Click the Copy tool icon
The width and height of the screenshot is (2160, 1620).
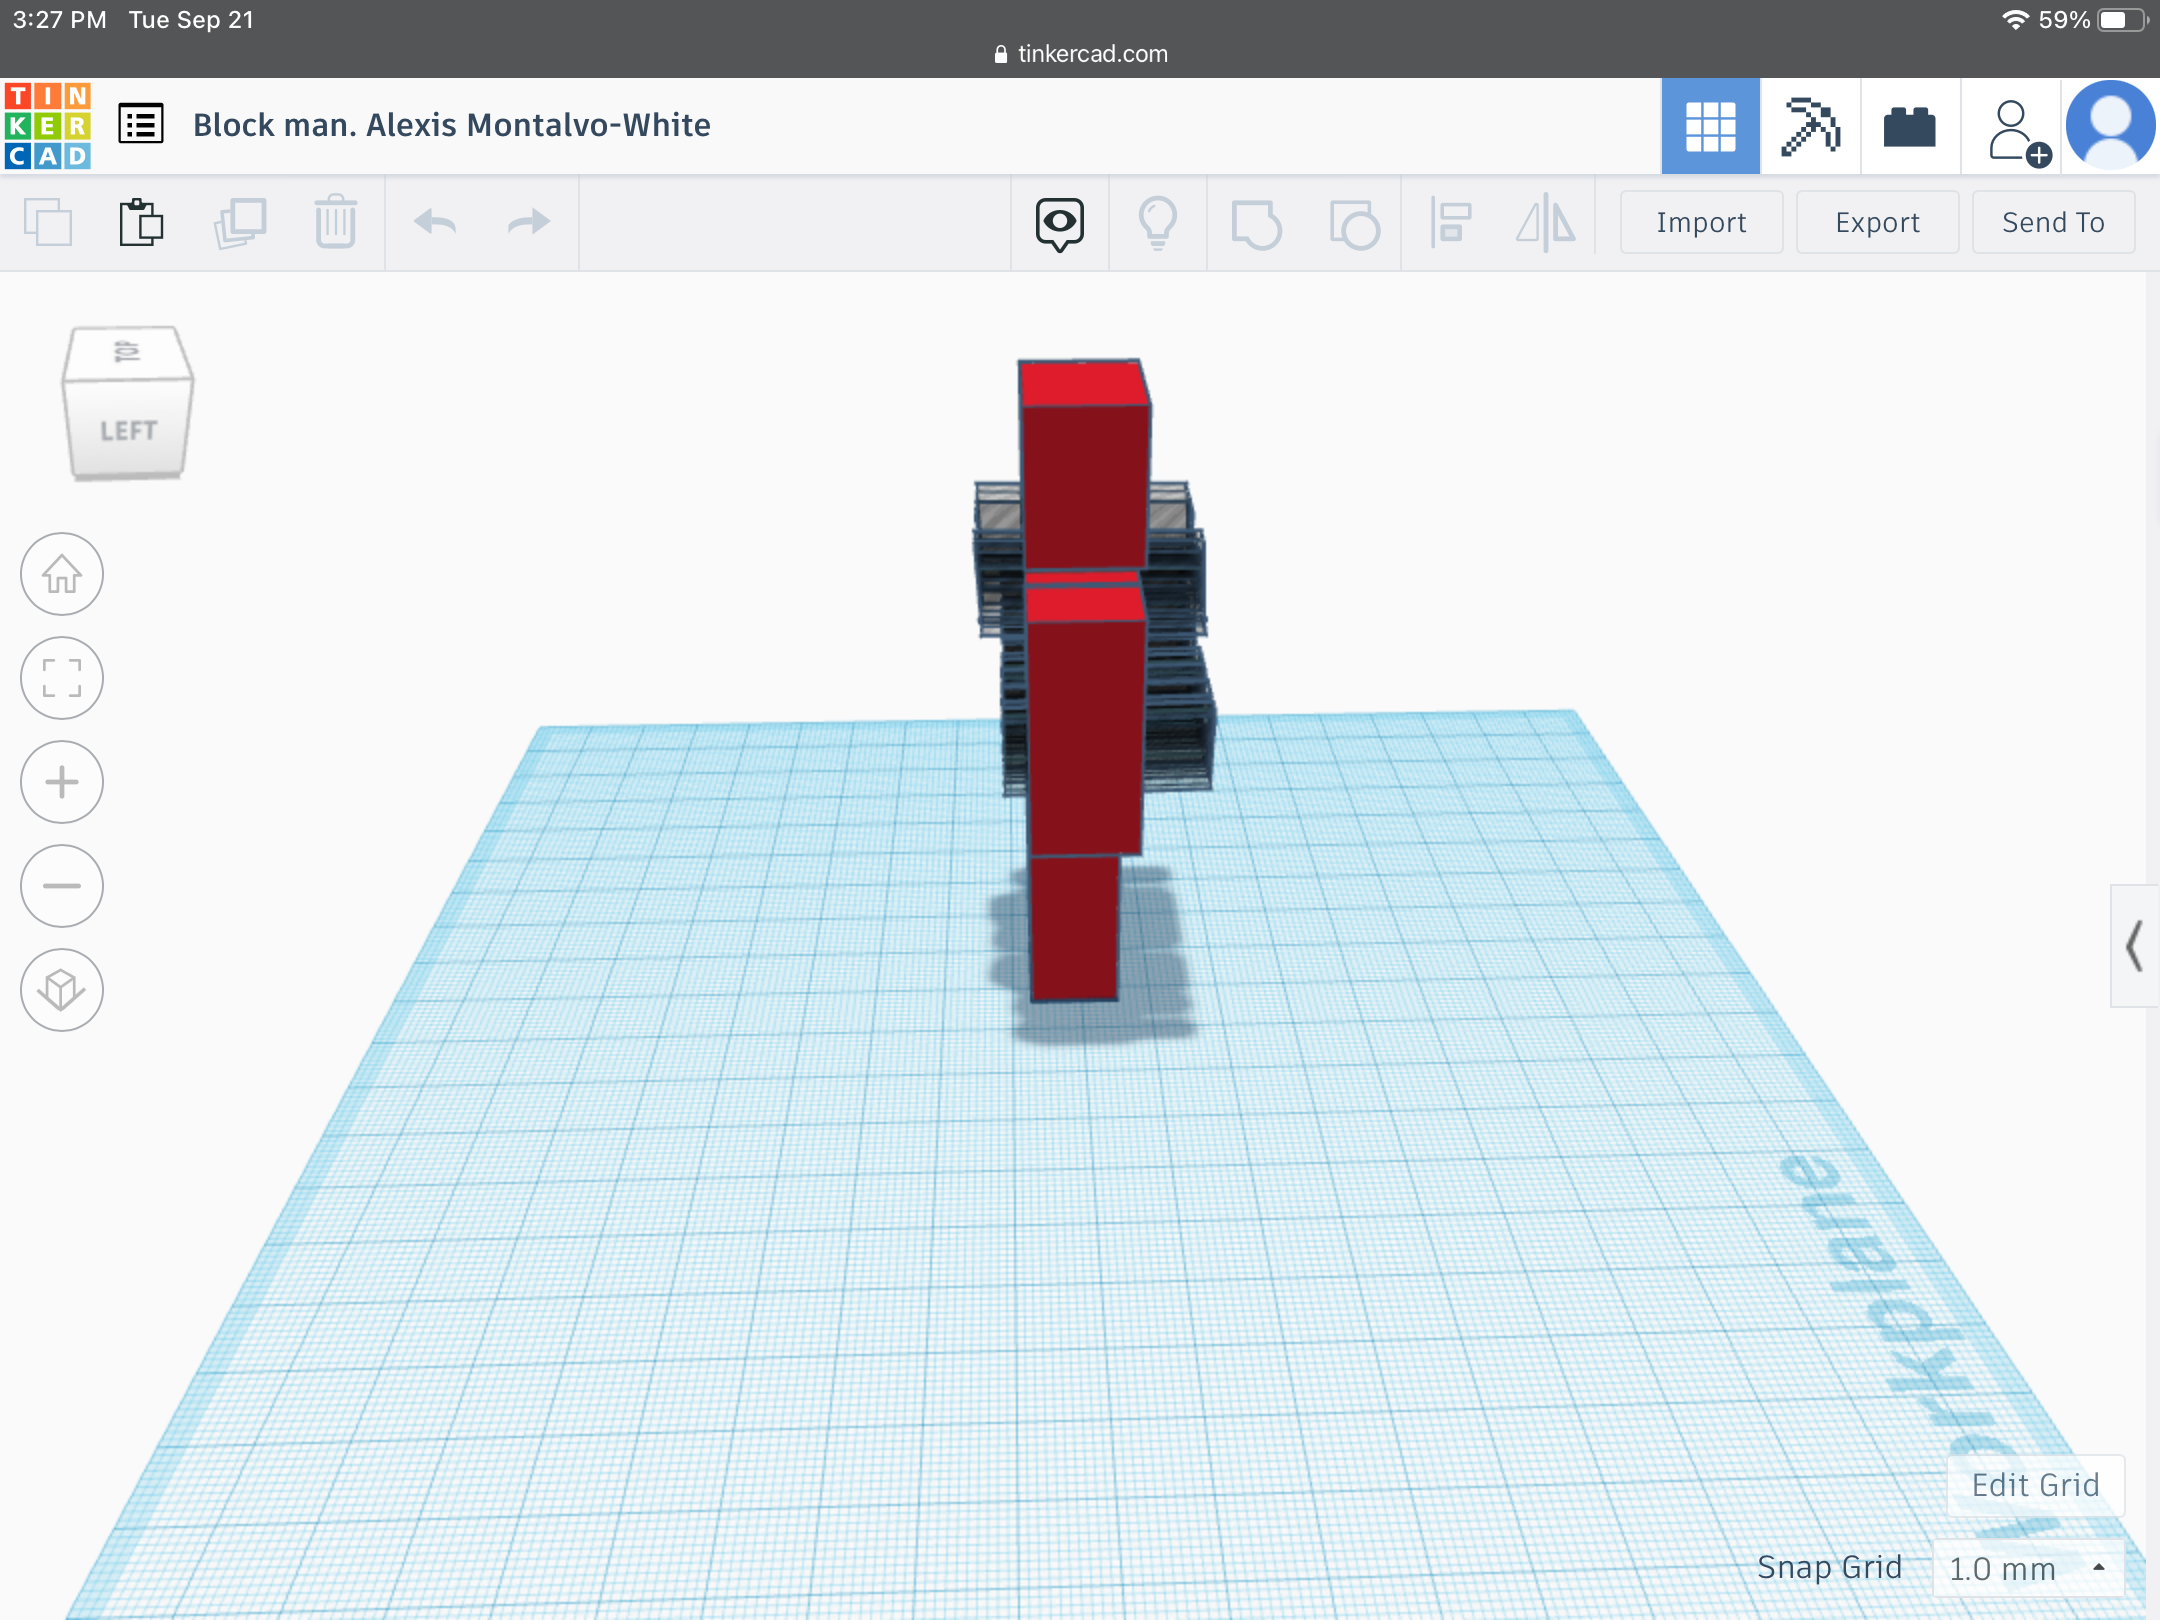48,222
